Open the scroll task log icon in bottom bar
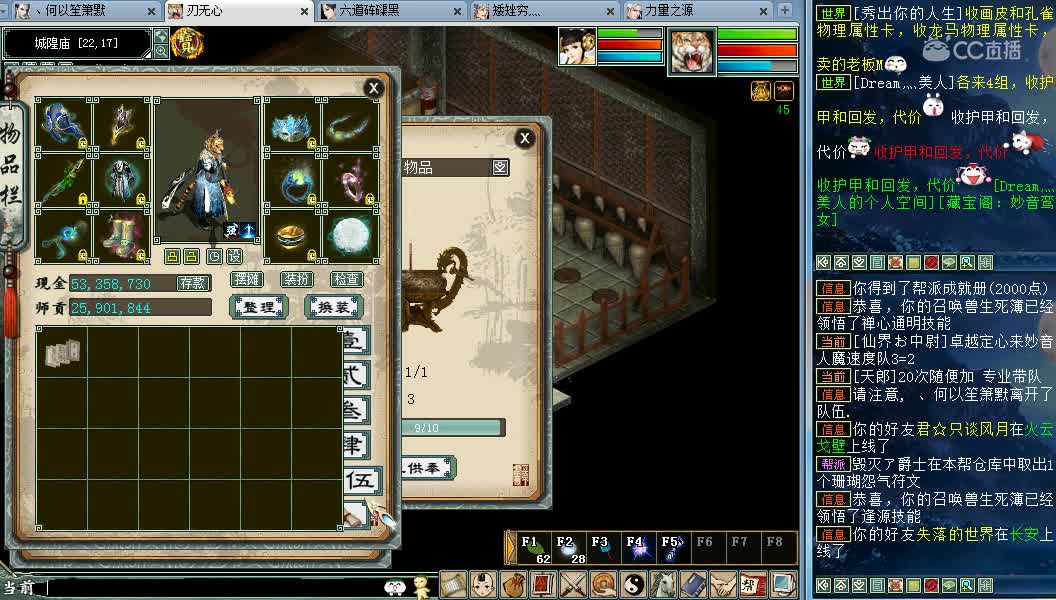This screenshot has width=1056, height=600. coord(454,585)
